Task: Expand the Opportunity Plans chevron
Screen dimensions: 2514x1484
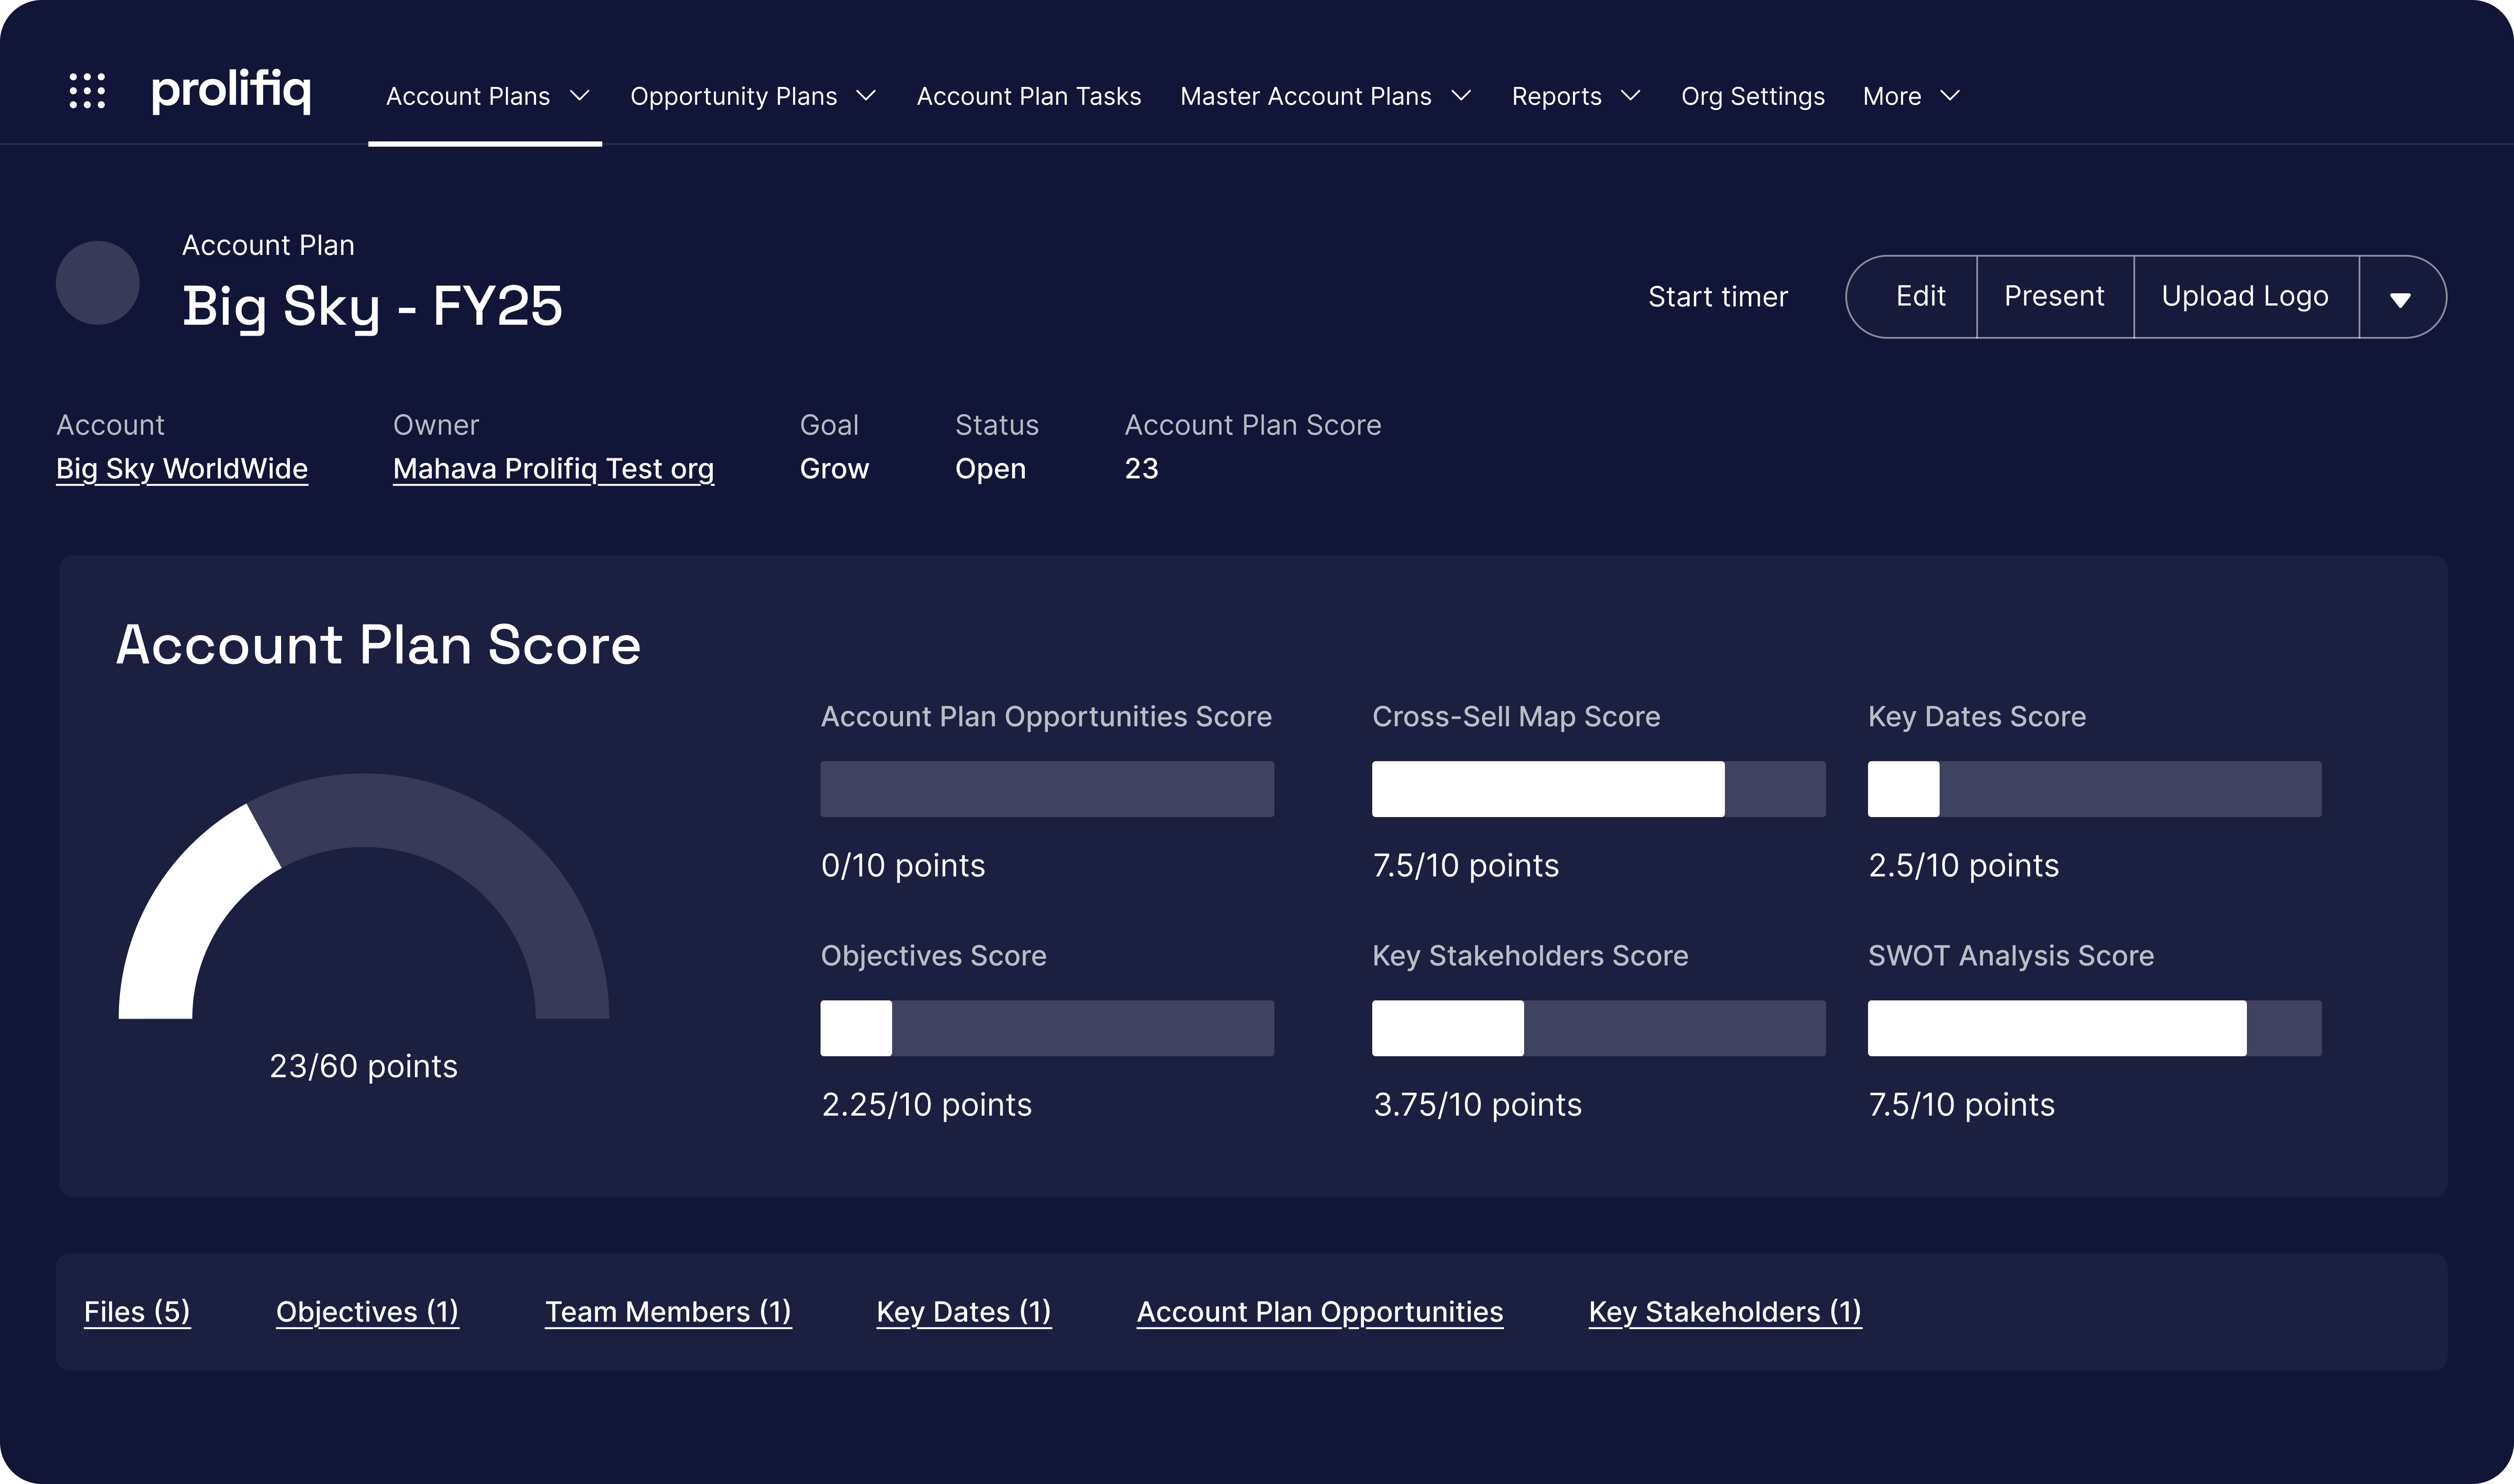Action: tap(867, 96)
